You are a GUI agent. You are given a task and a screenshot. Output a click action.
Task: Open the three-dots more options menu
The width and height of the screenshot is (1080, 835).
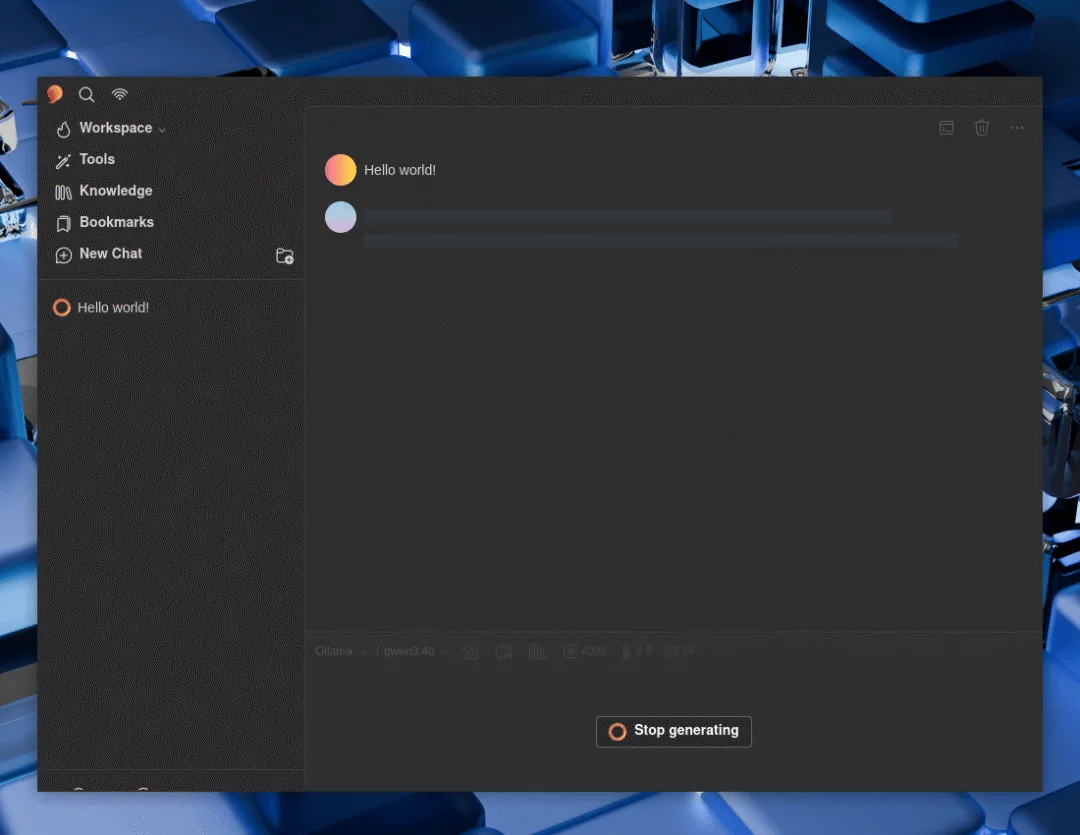(x=1017, y=127)
